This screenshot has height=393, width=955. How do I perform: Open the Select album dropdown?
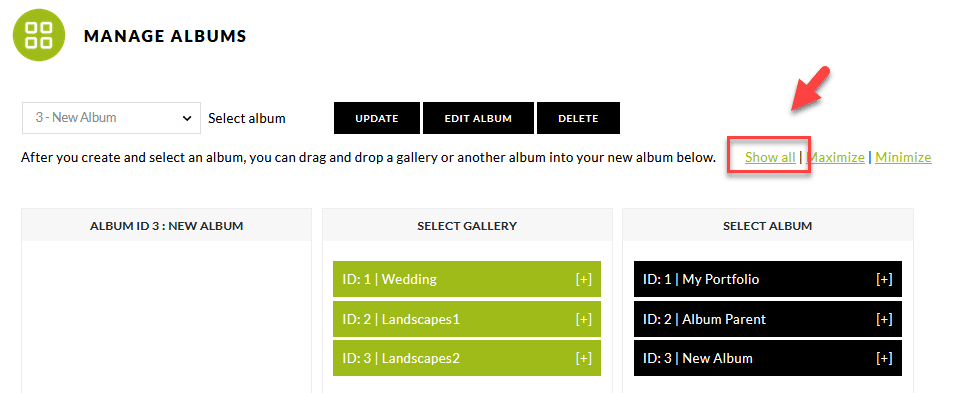[111, 118]
